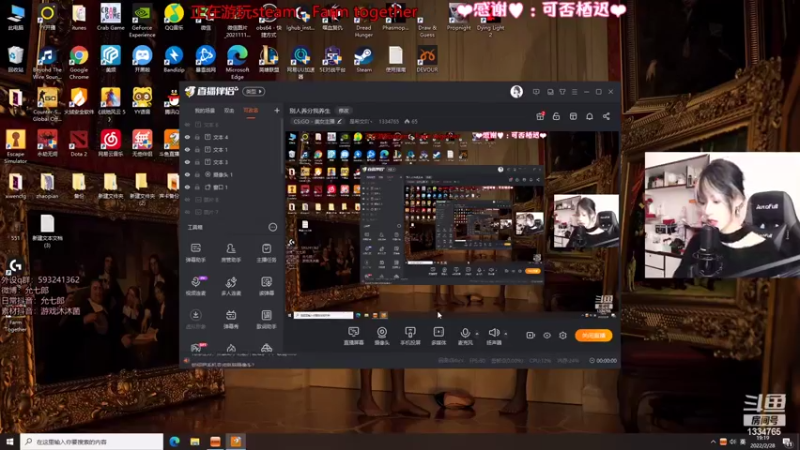Open the 弹幕秀 danmaku show tool

pos(231,319)
